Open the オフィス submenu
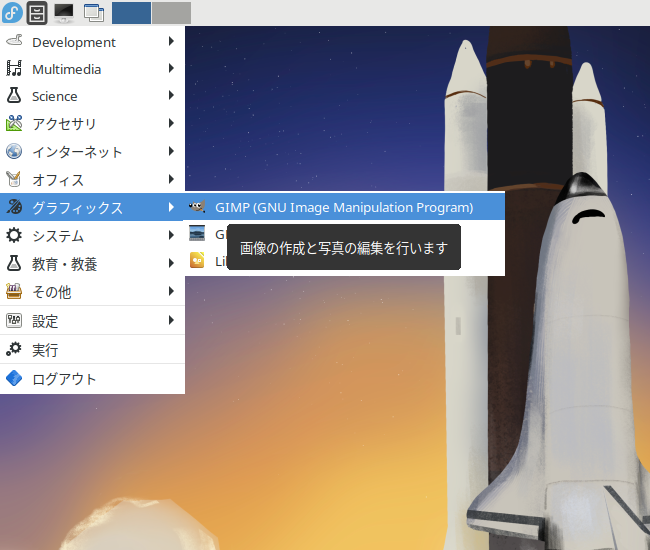This screenshot has width=650, height=550. pyautogui.click(x=92, y=179)
